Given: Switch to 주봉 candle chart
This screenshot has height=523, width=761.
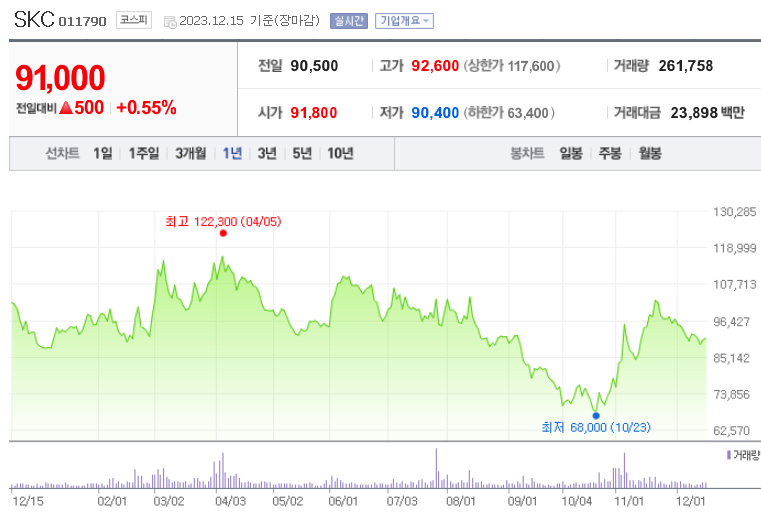Looking at the screenshot, I should [x=610, y=153].
